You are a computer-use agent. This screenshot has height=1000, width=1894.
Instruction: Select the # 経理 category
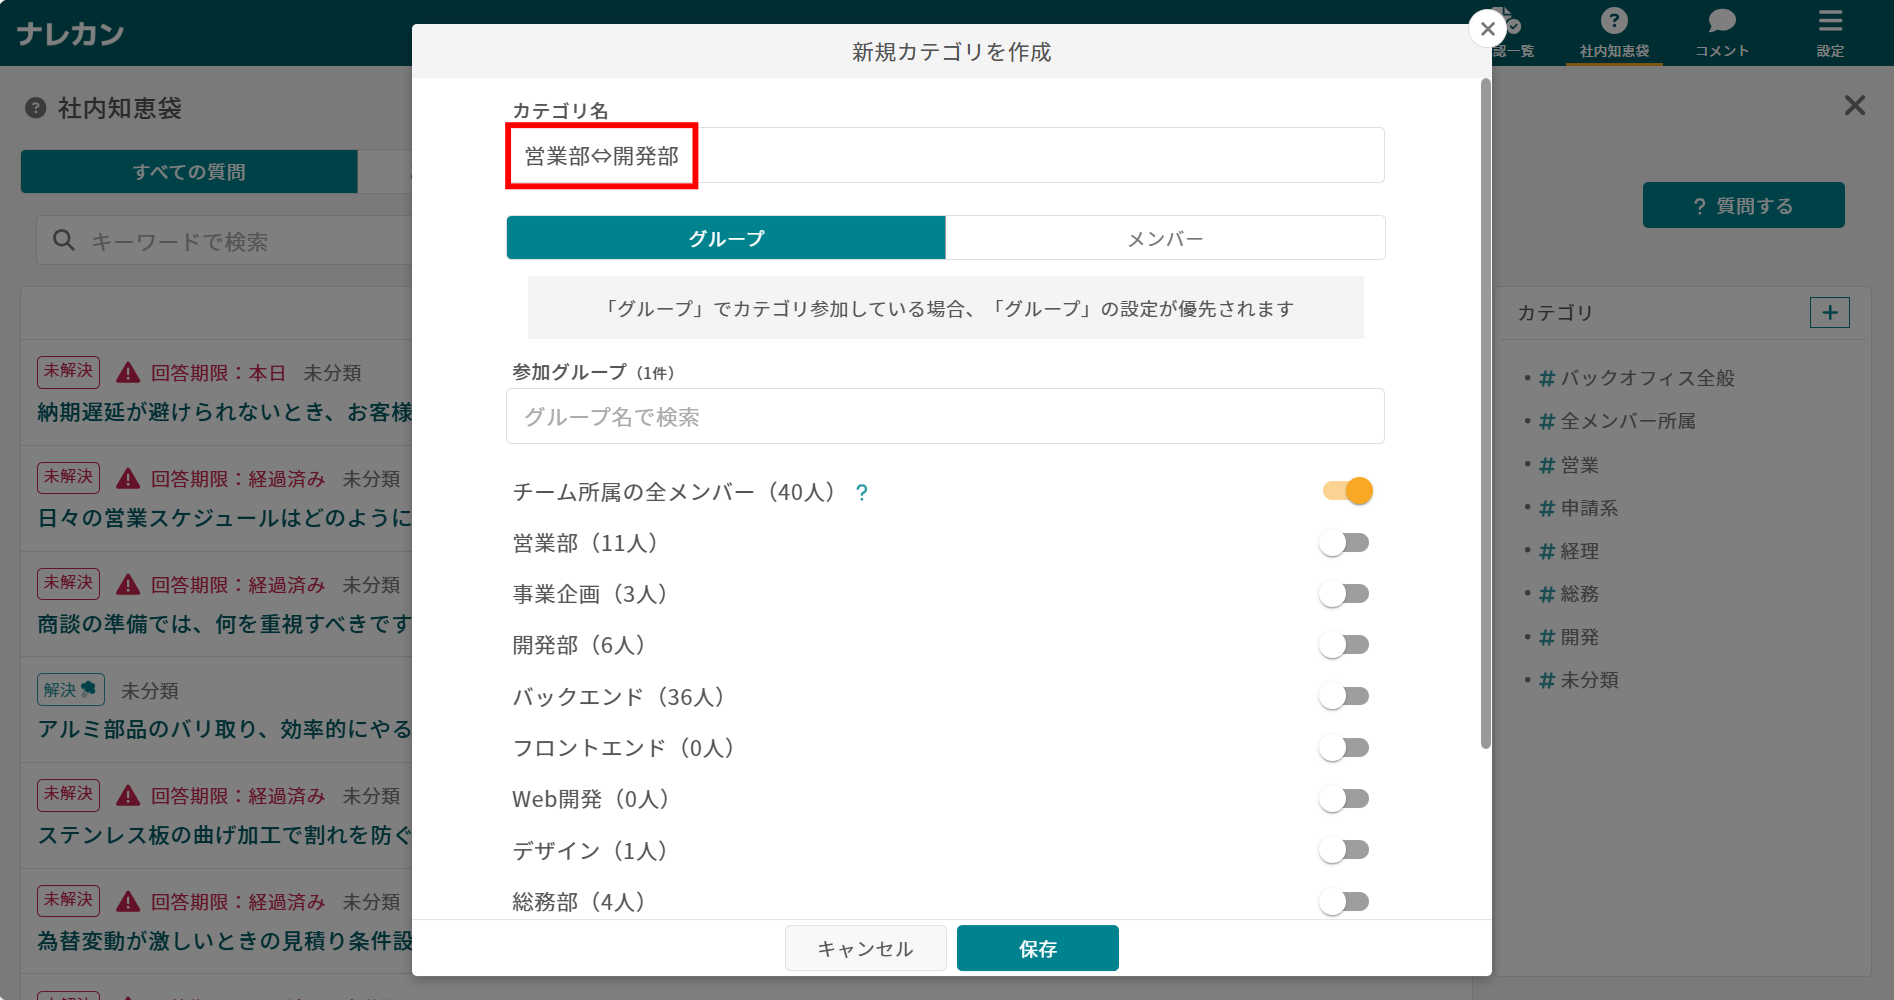click(1581, 550)
